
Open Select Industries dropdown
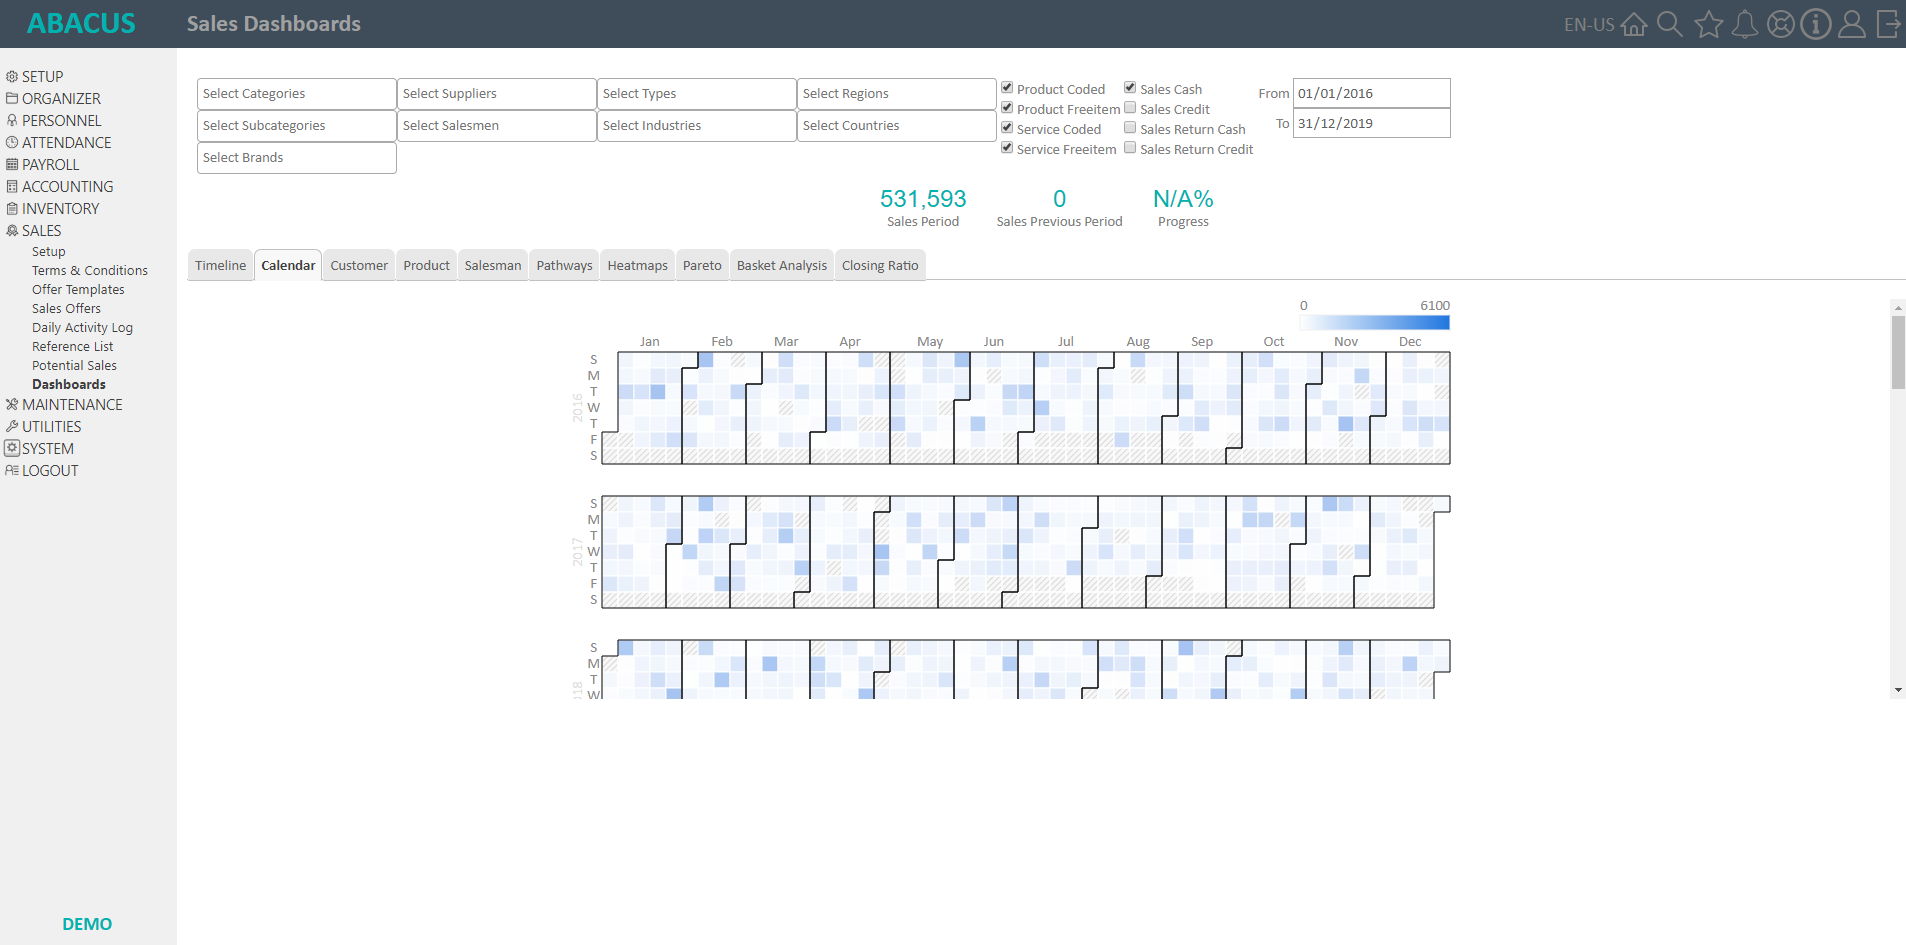click(697, 126)
